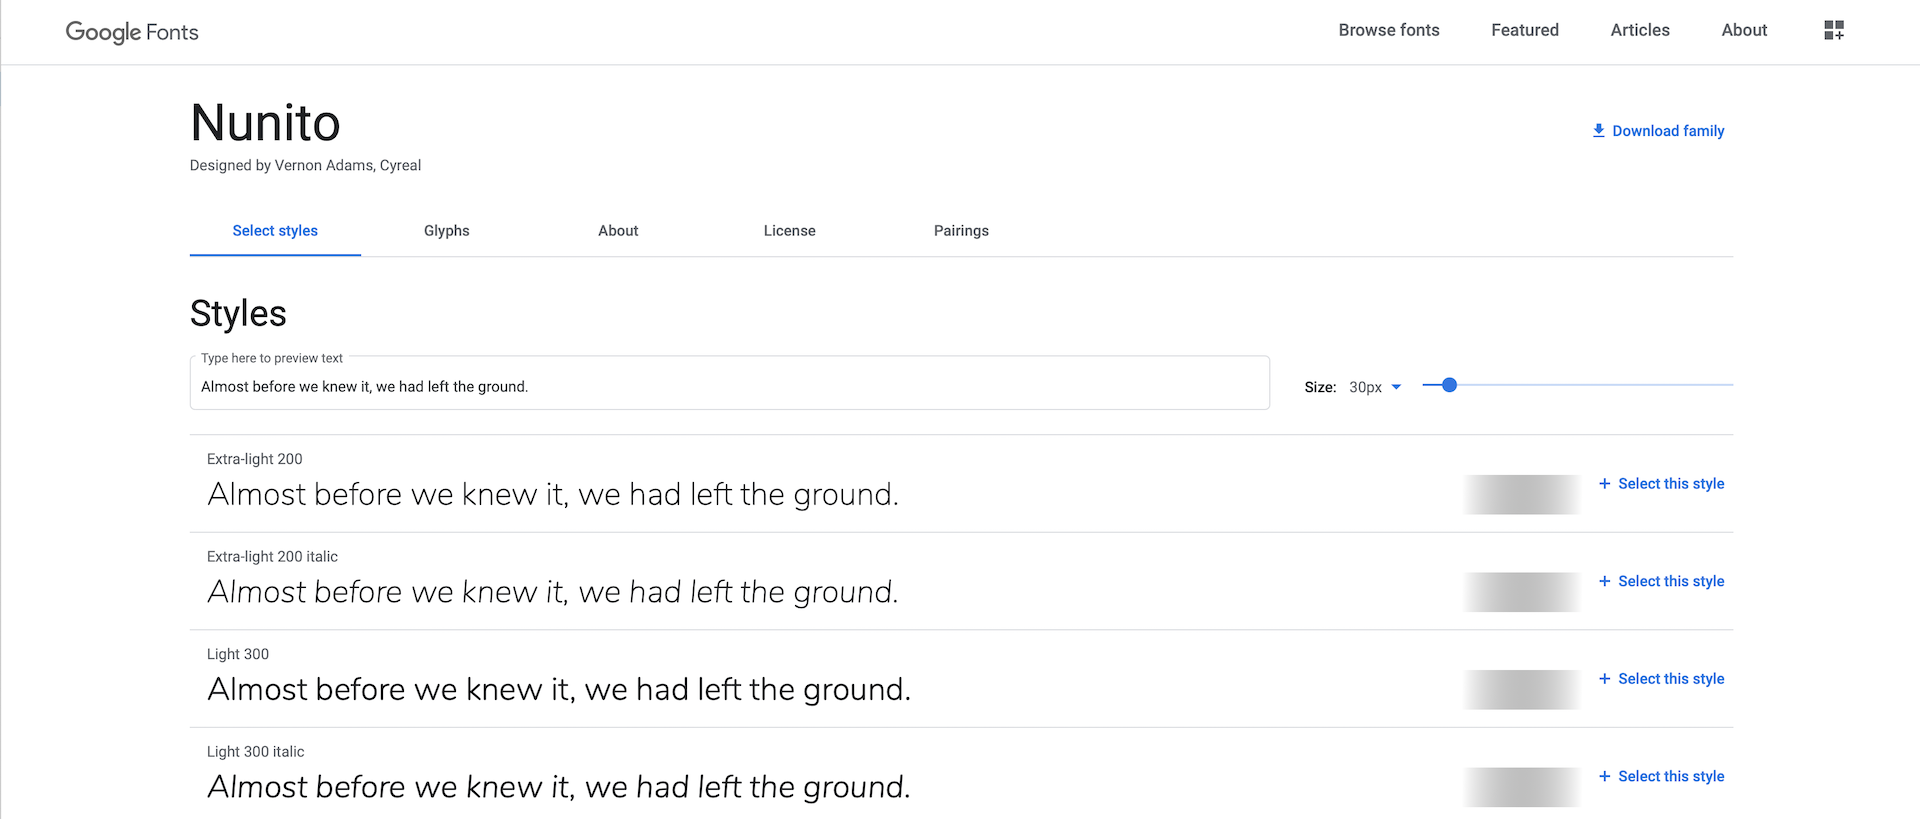The image size is (1920, 819).
Task: Click the plus icon for Extra-light 200 italic
Action: 1604,581
